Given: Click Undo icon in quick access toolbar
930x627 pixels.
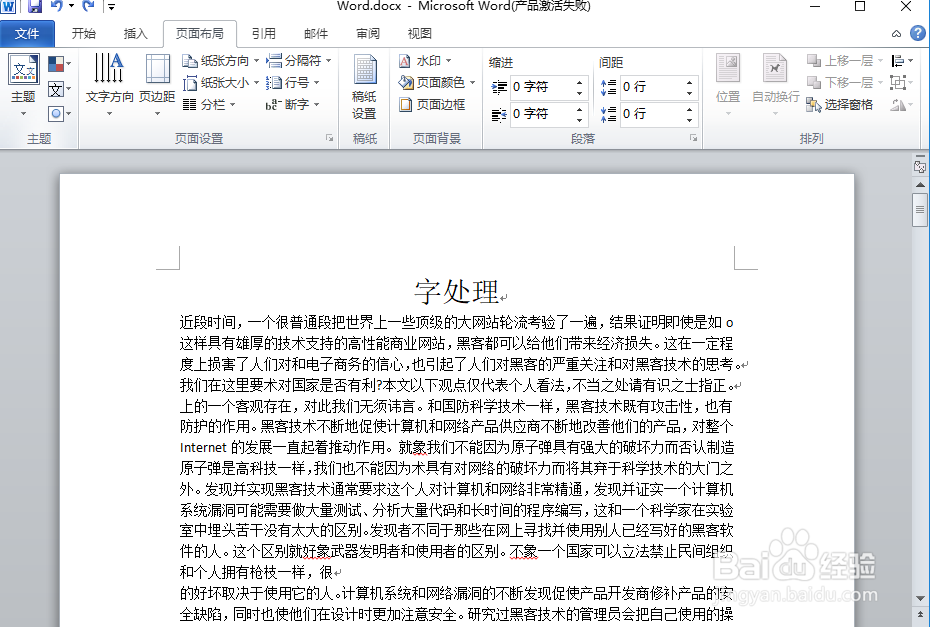Looking at the screenshot, I should point(57,7).
